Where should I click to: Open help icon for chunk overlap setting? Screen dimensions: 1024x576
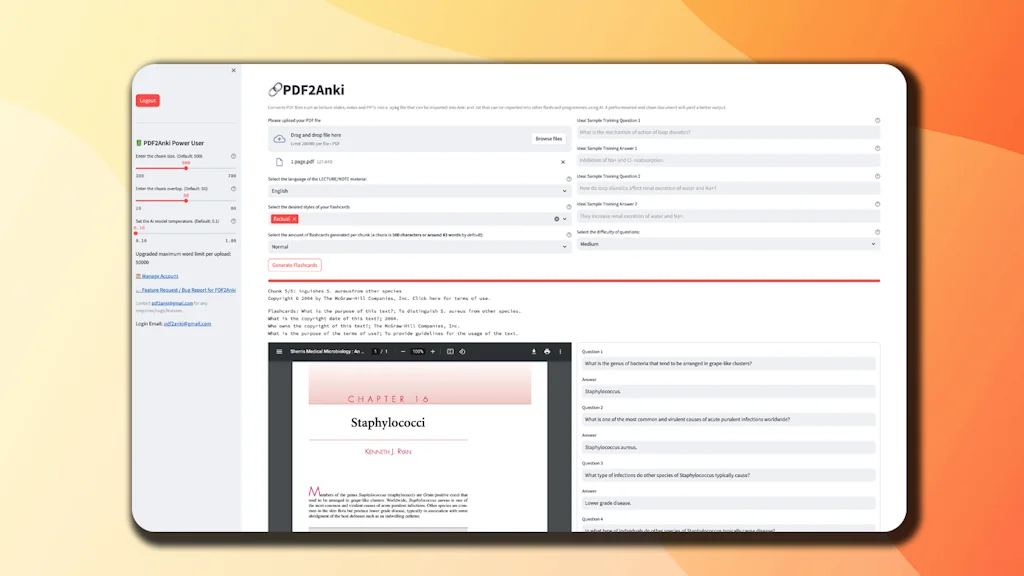[233, 189]
